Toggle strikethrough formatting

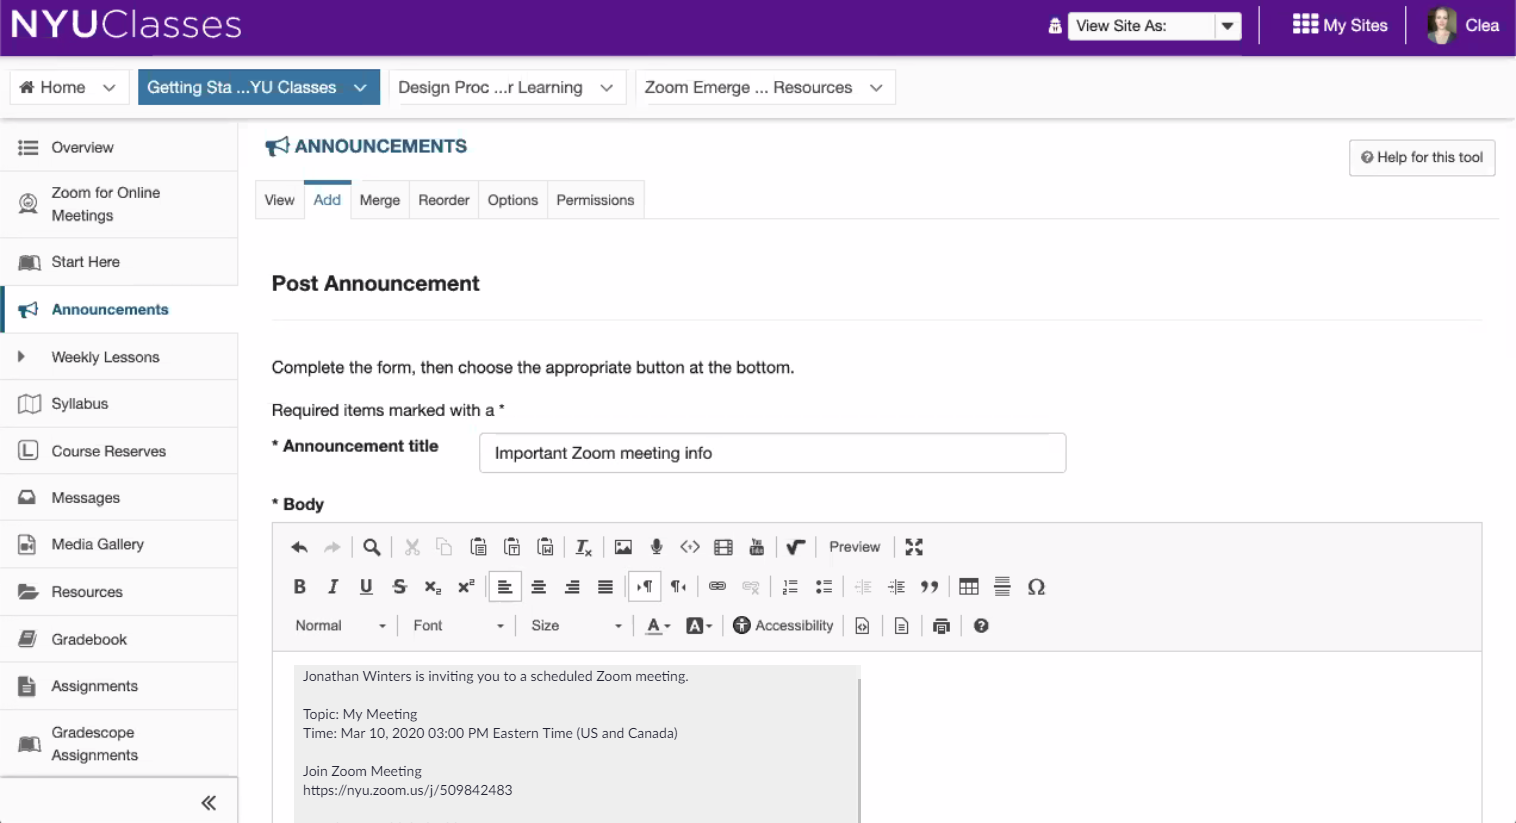pos(400,587)
